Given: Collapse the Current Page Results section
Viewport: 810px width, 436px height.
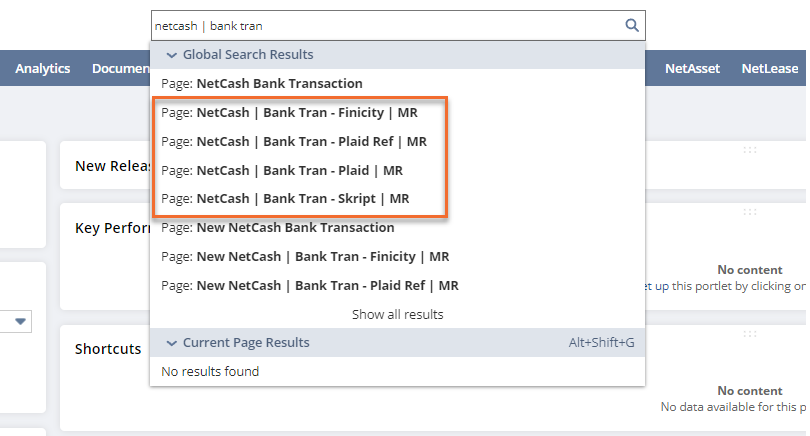Looking at the screenshot, I should pos(172,343).
